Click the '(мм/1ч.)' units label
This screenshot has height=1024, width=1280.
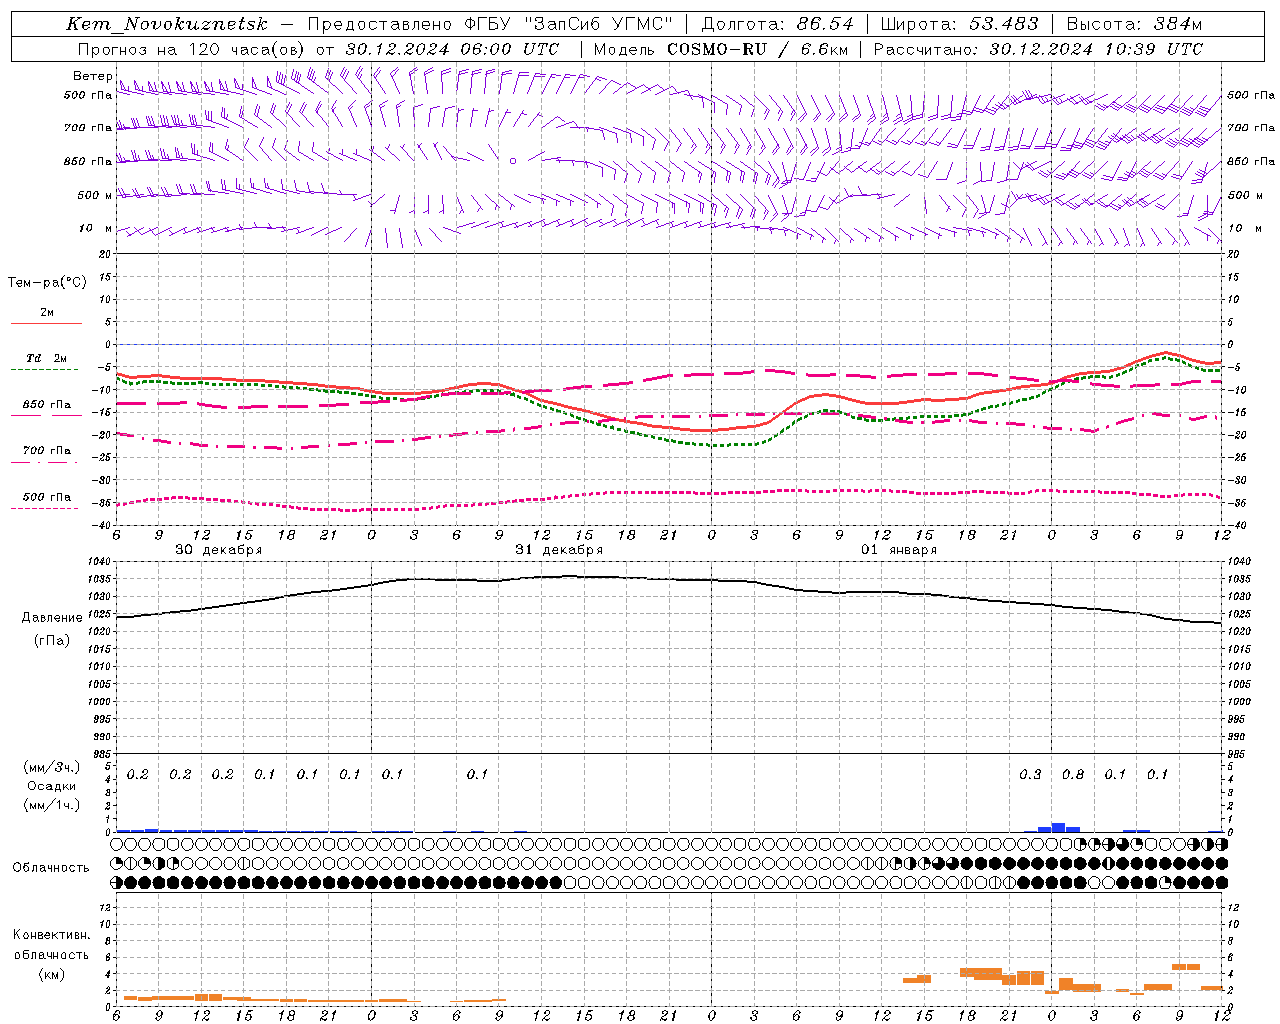click(x=52, y=805)
